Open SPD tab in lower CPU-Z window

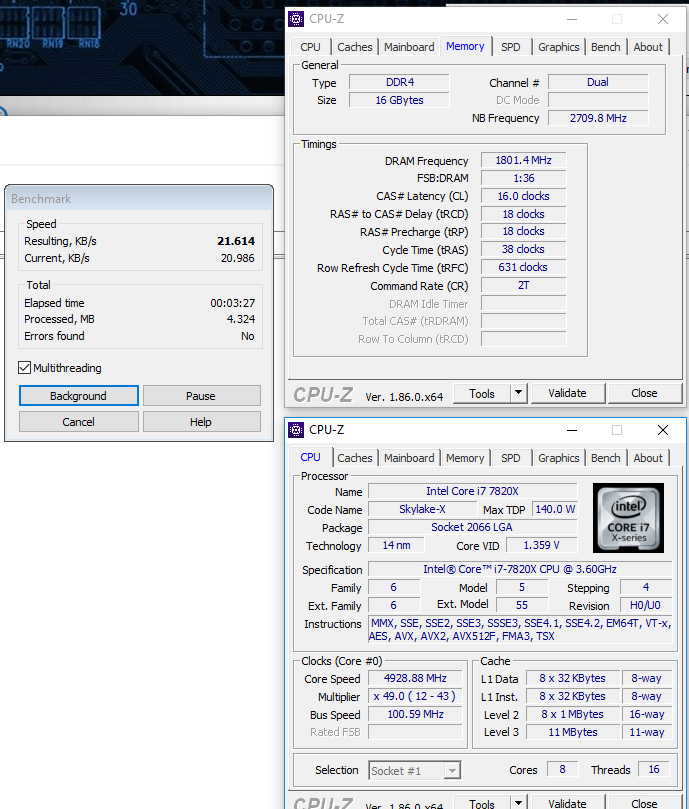(x=511, y=458)
